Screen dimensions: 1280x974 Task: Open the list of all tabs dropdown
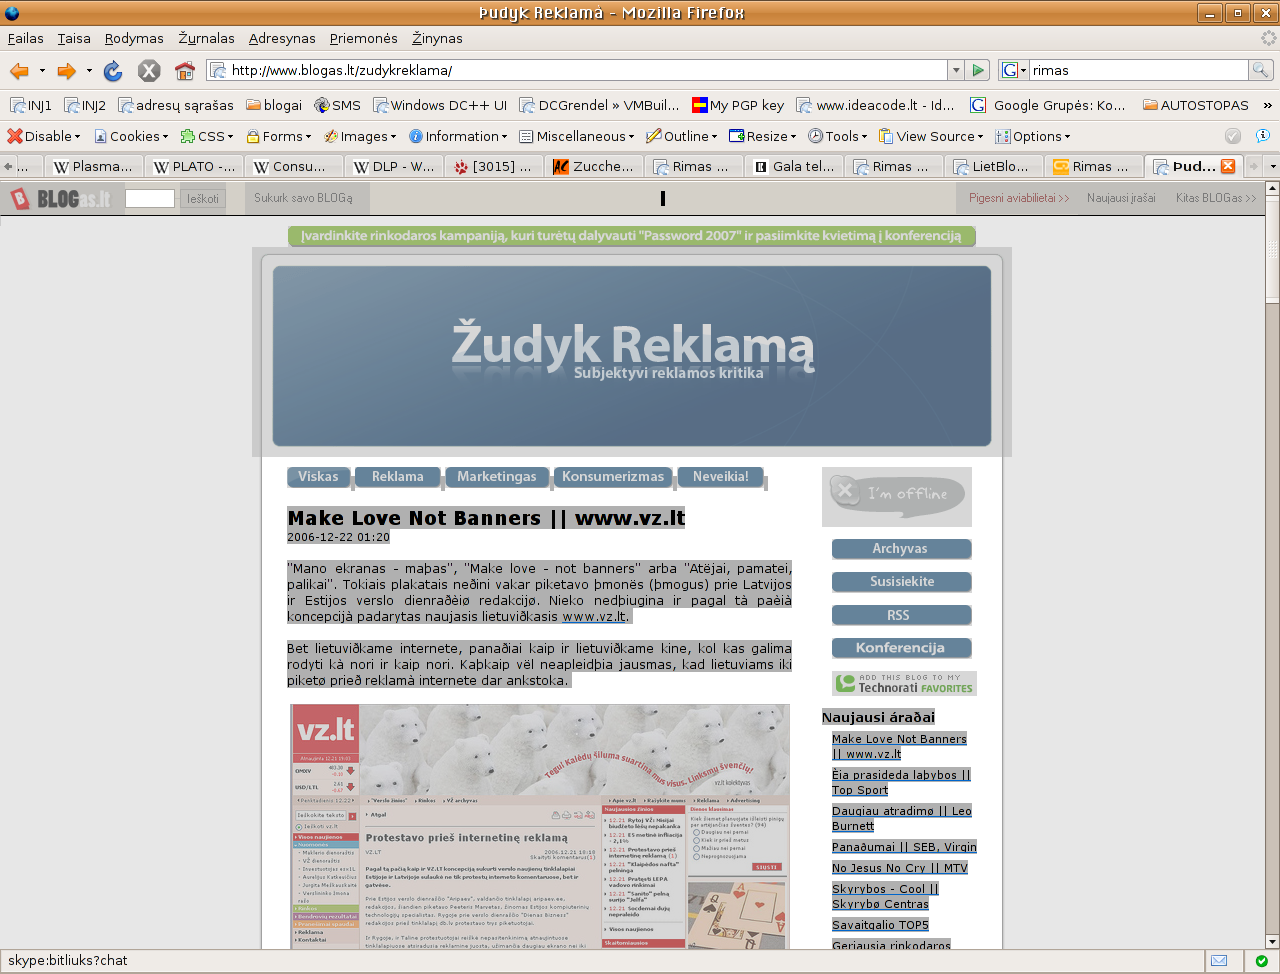[x=1272, y=166]
